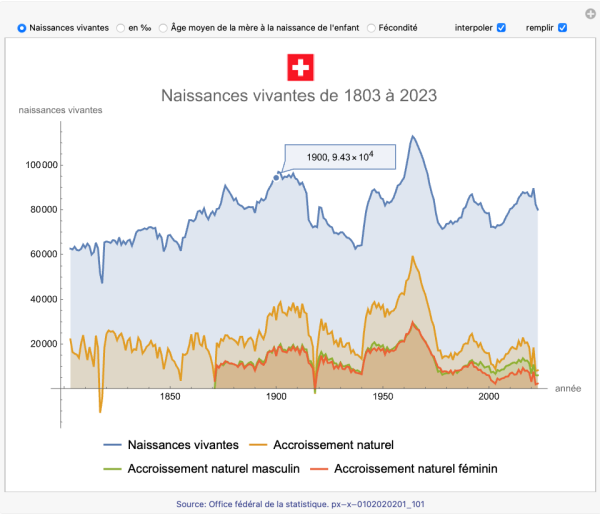
Task: Select the "en ‰" radio option
Action: pos(121,28)
